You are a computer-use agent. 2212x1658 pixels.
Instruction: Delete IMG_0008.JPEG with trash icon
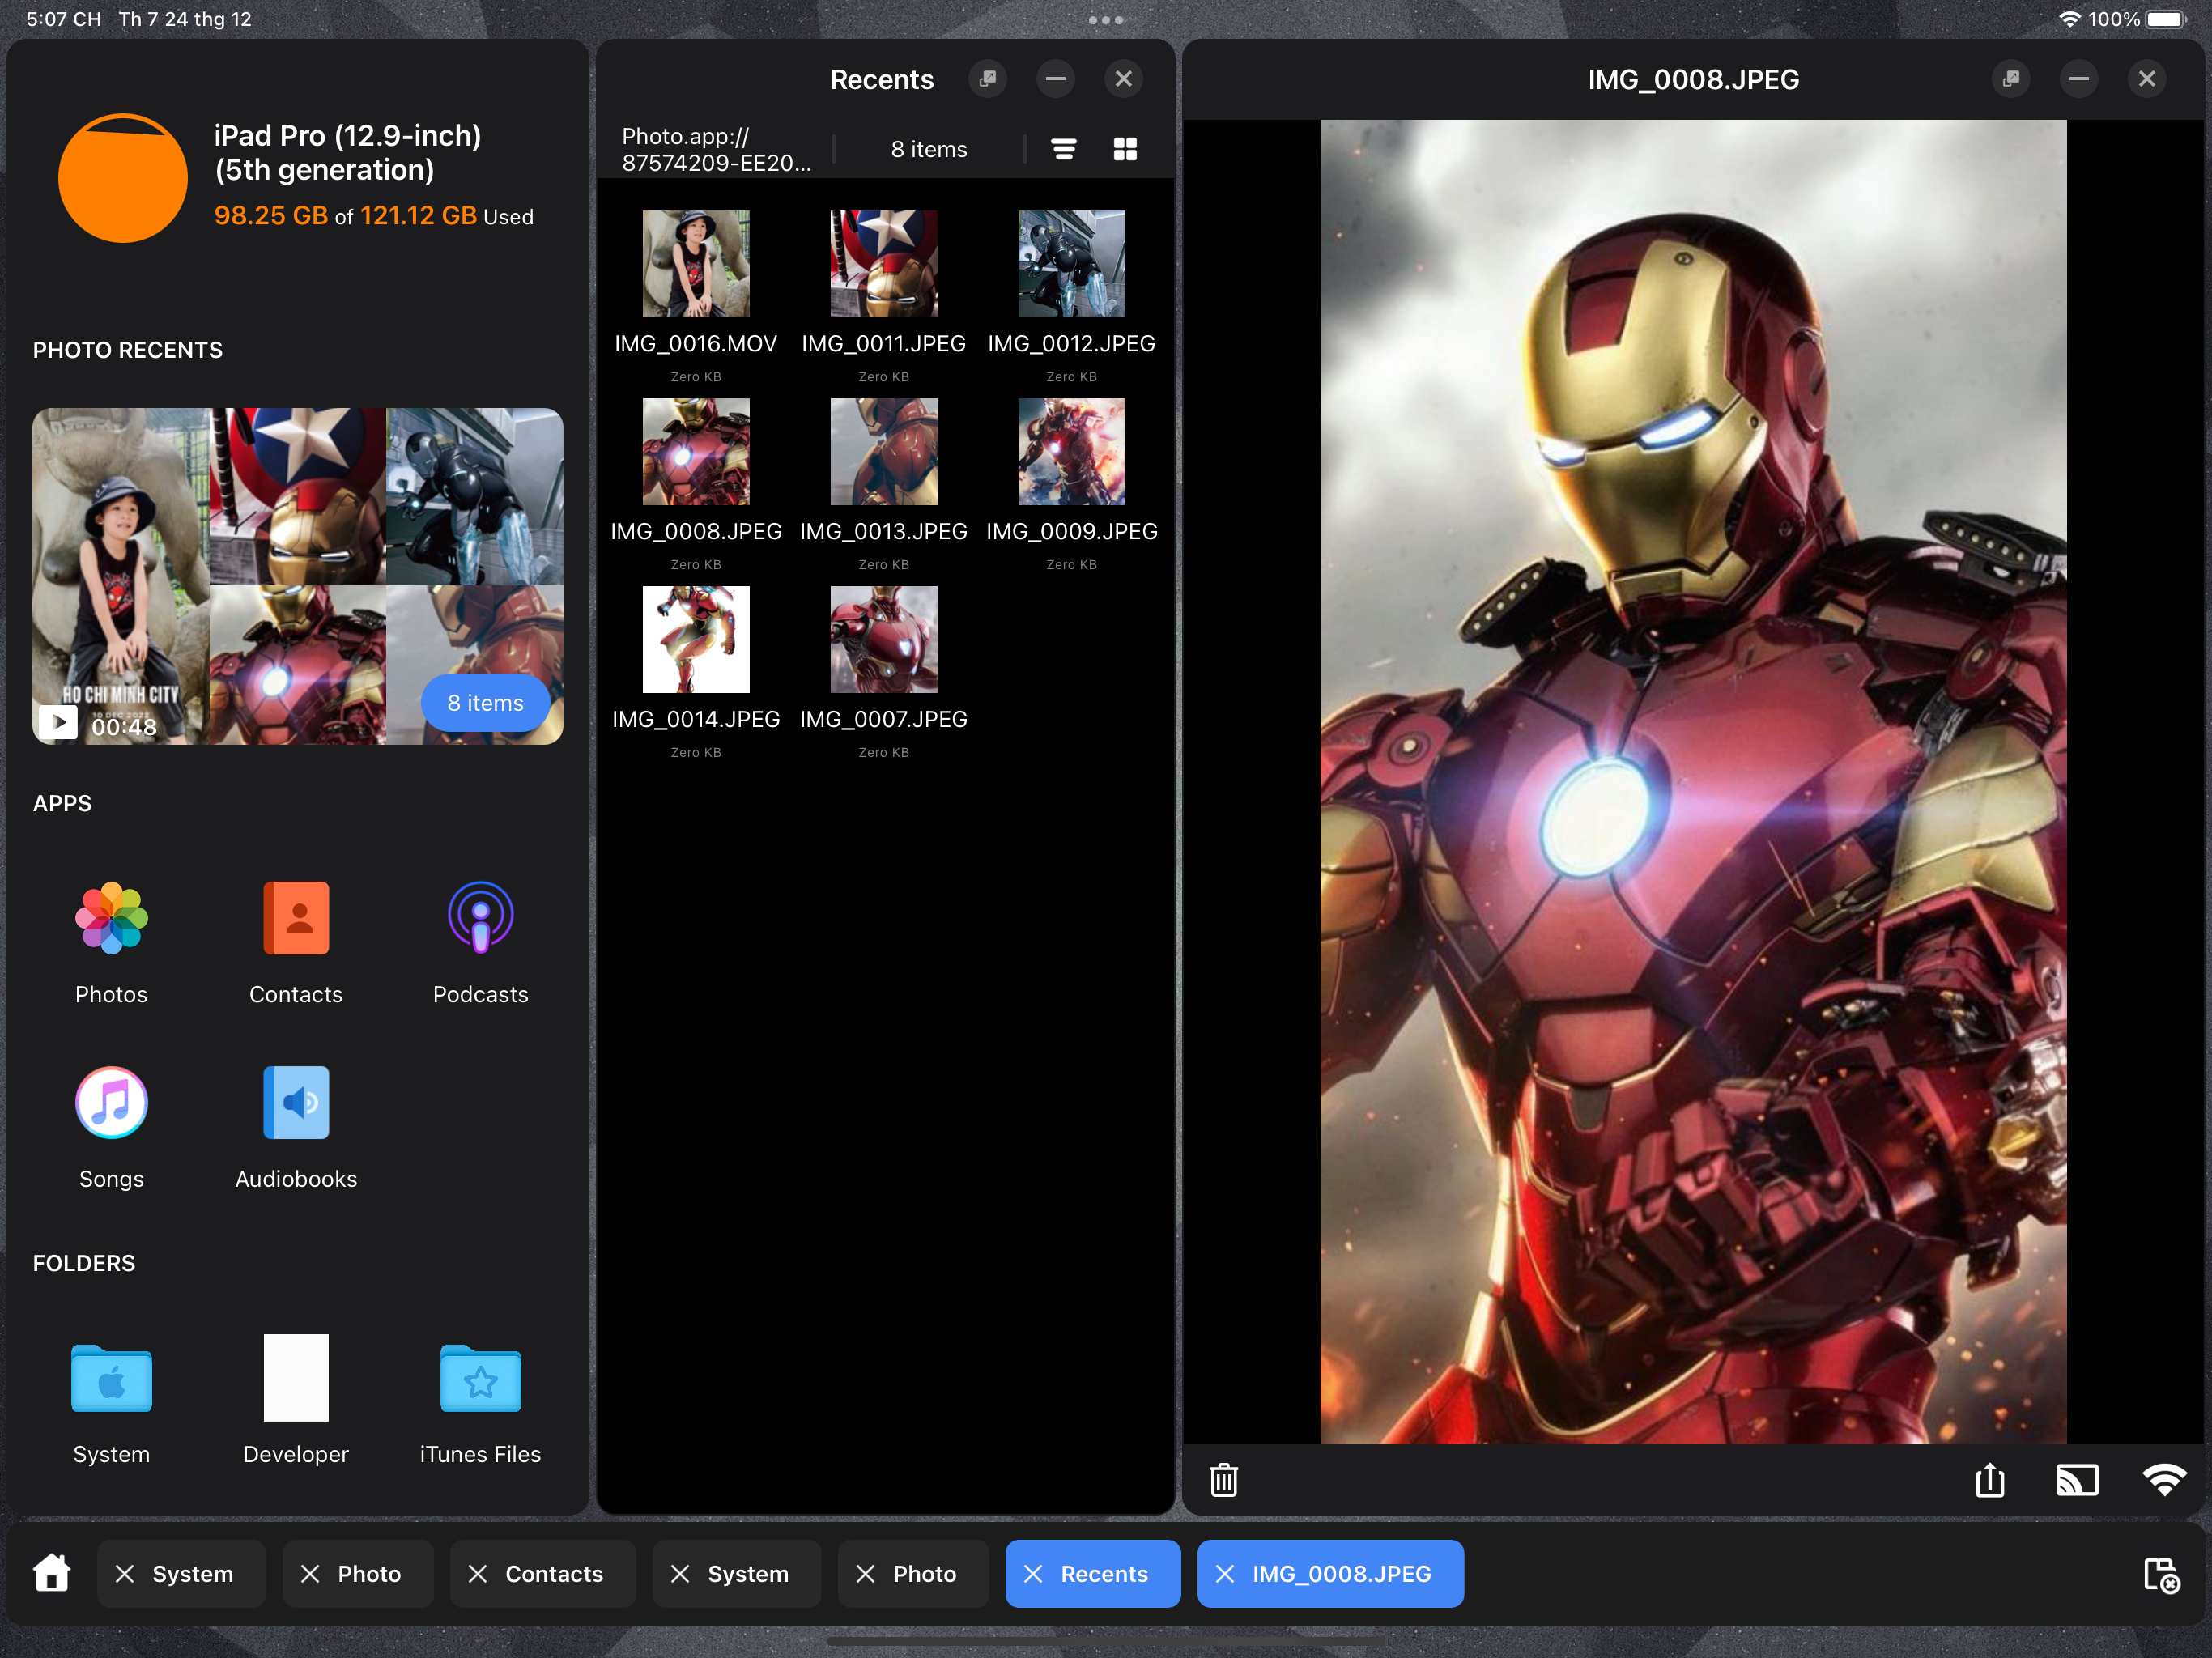click(x=1224, y=1480)
